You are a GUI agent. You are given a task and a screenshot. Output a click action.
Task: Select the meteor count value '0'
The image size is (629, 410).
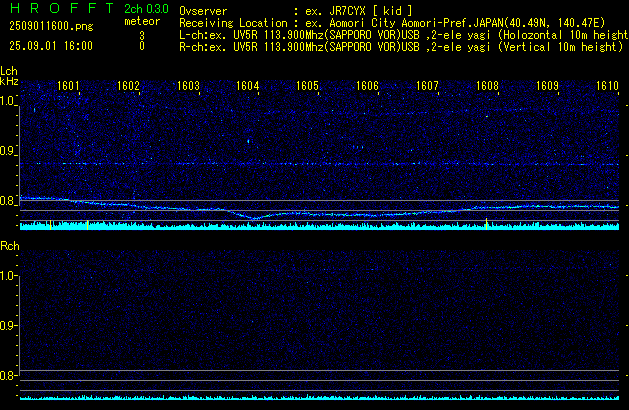pyautogui.click(x=142, y=46)
